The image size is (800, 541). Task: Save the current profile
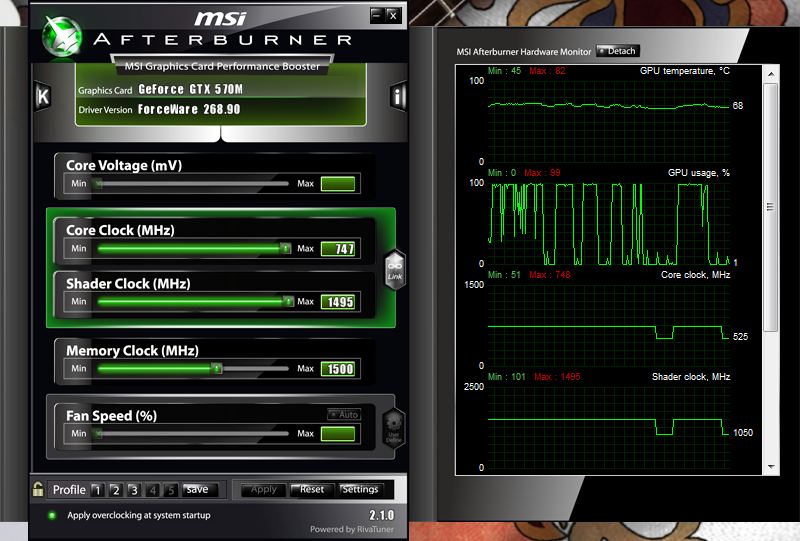click(x=200, y=489)
